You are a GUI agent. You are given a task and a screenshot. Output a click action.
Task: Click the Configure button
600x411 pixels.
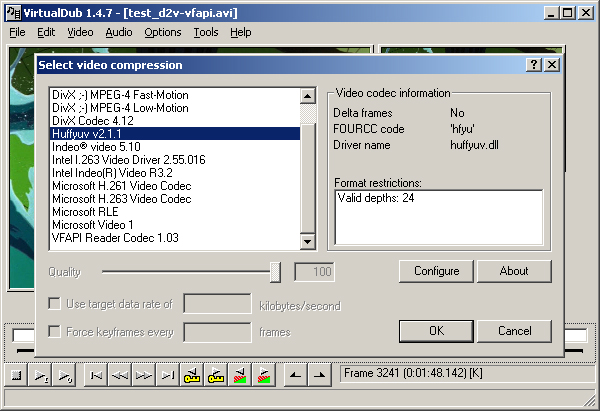click(x=436, y=271)
